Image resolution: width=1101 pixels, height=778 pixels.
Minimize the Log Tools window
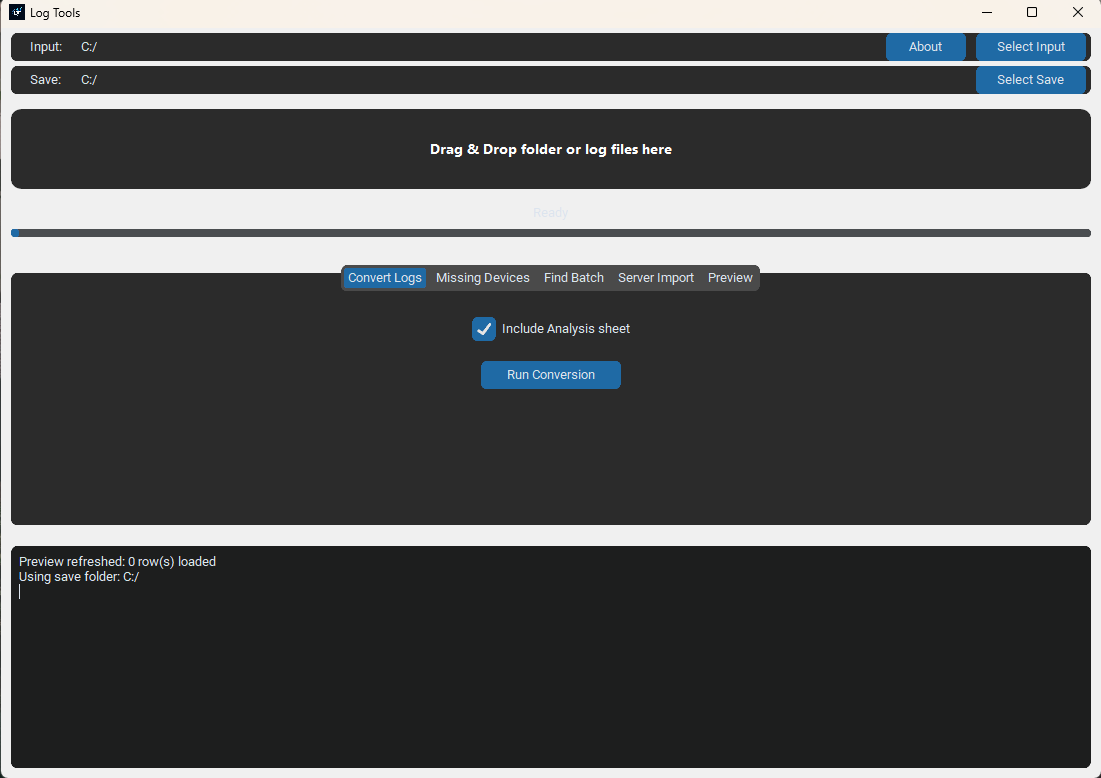[987, 12]
